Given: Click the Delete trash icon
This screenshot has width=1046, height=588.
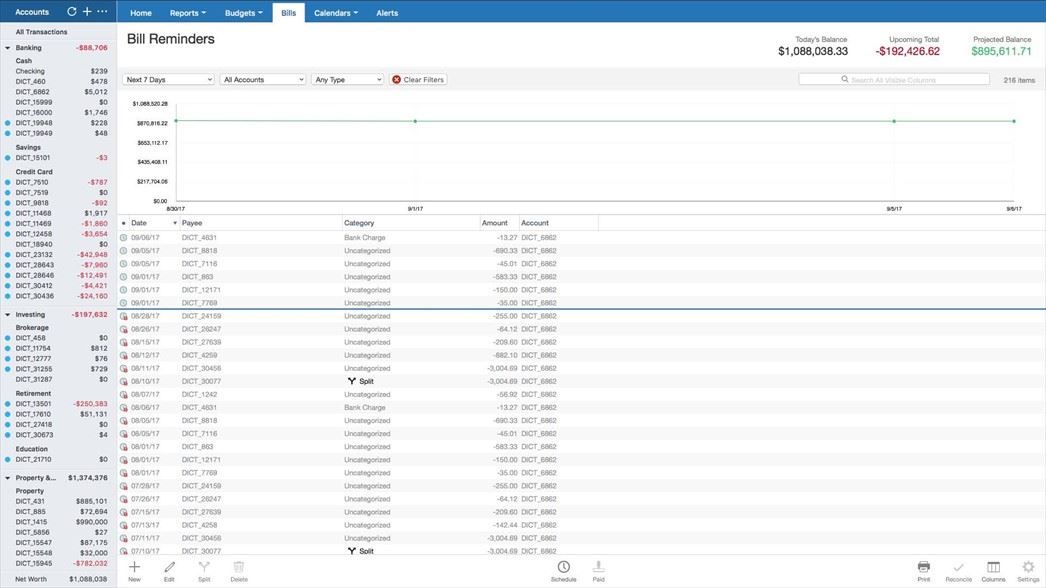Looking at the screenshot, I should pos(239,567).
